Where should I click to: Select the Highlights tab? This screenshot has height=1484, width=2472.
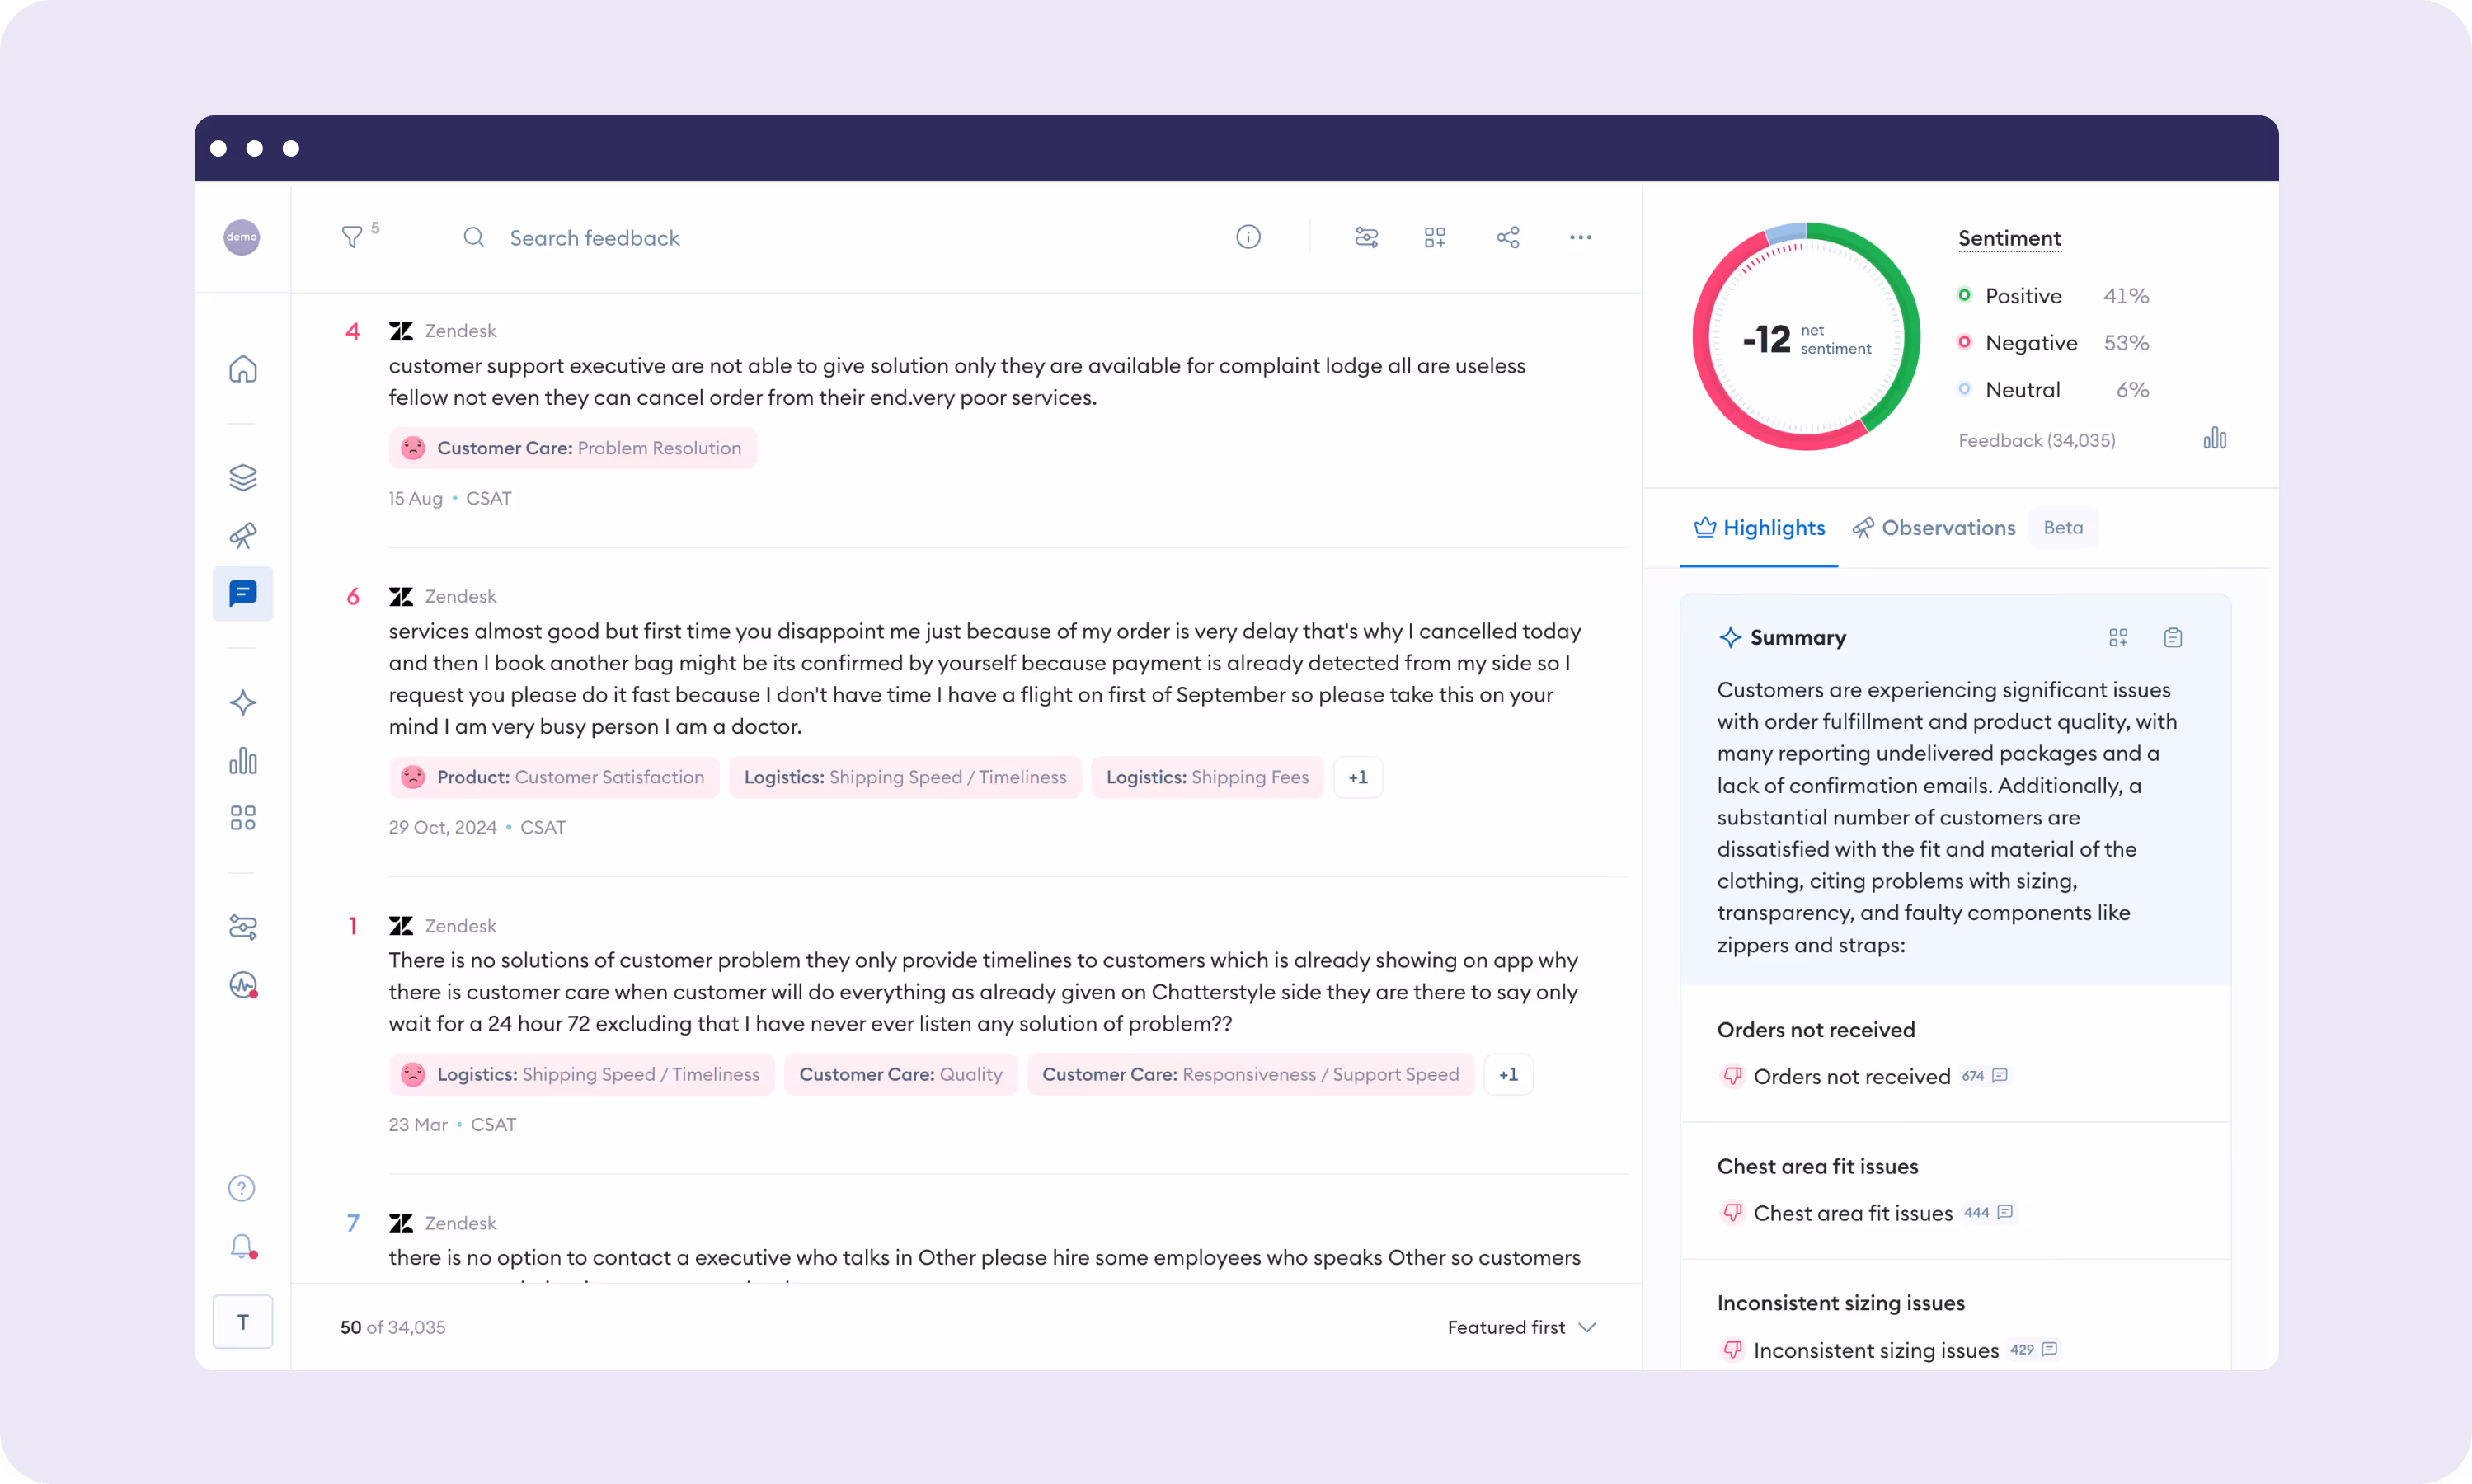point(1759,528)
